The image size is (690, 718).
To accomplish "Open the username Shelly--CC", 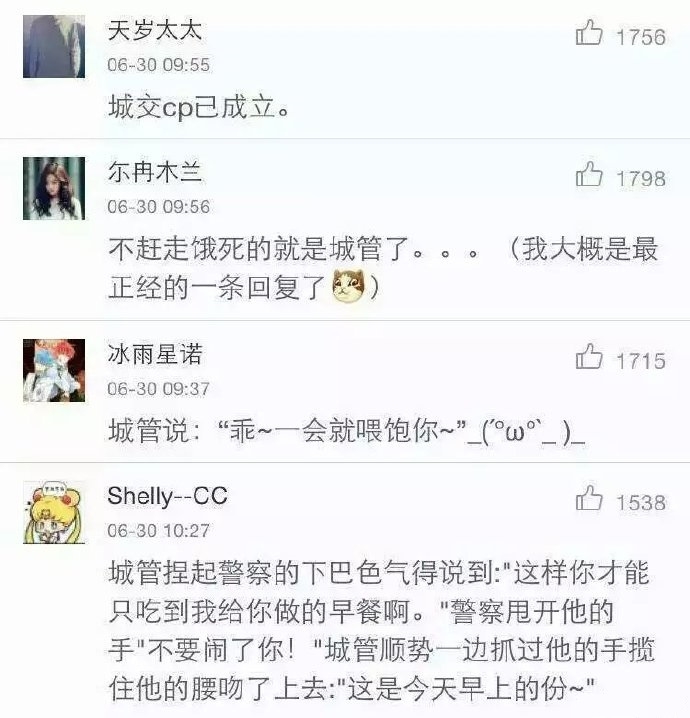I will click(168, 497).
